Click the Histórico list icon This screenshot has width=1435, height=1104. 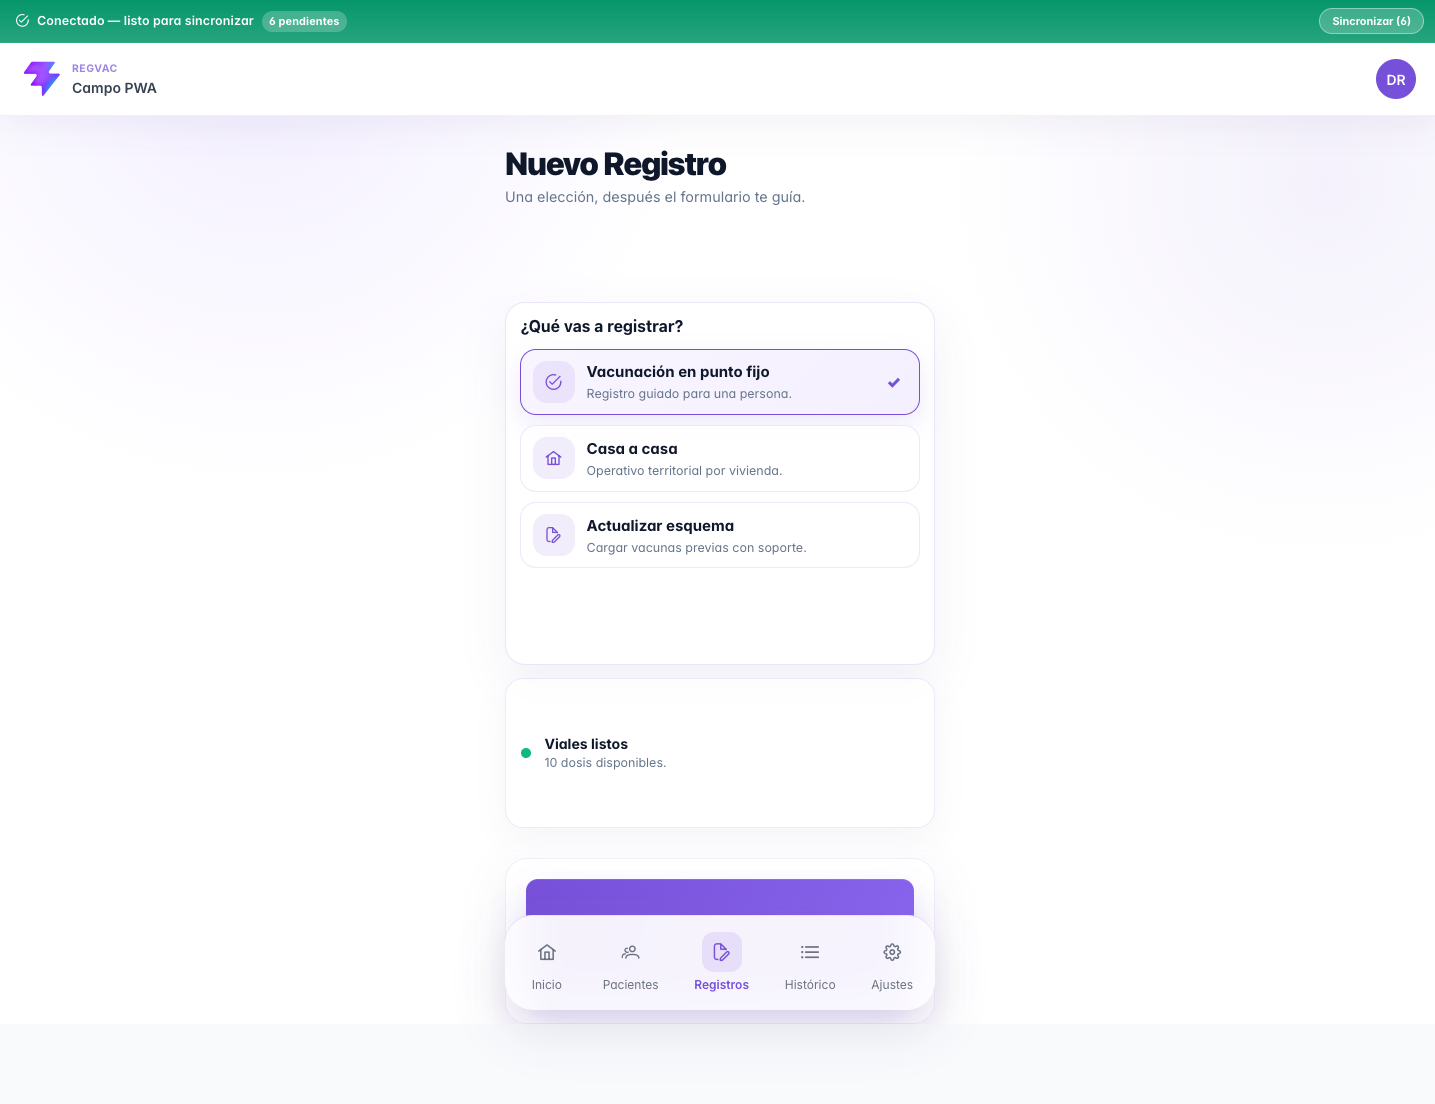(x=810, y=952)
